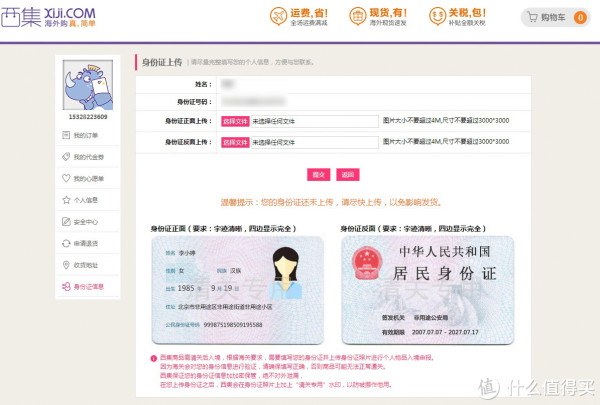Screen dimensions: 600x405
Task: Open 安全中心 in the sidebar
Action: (x=88, y=222)
